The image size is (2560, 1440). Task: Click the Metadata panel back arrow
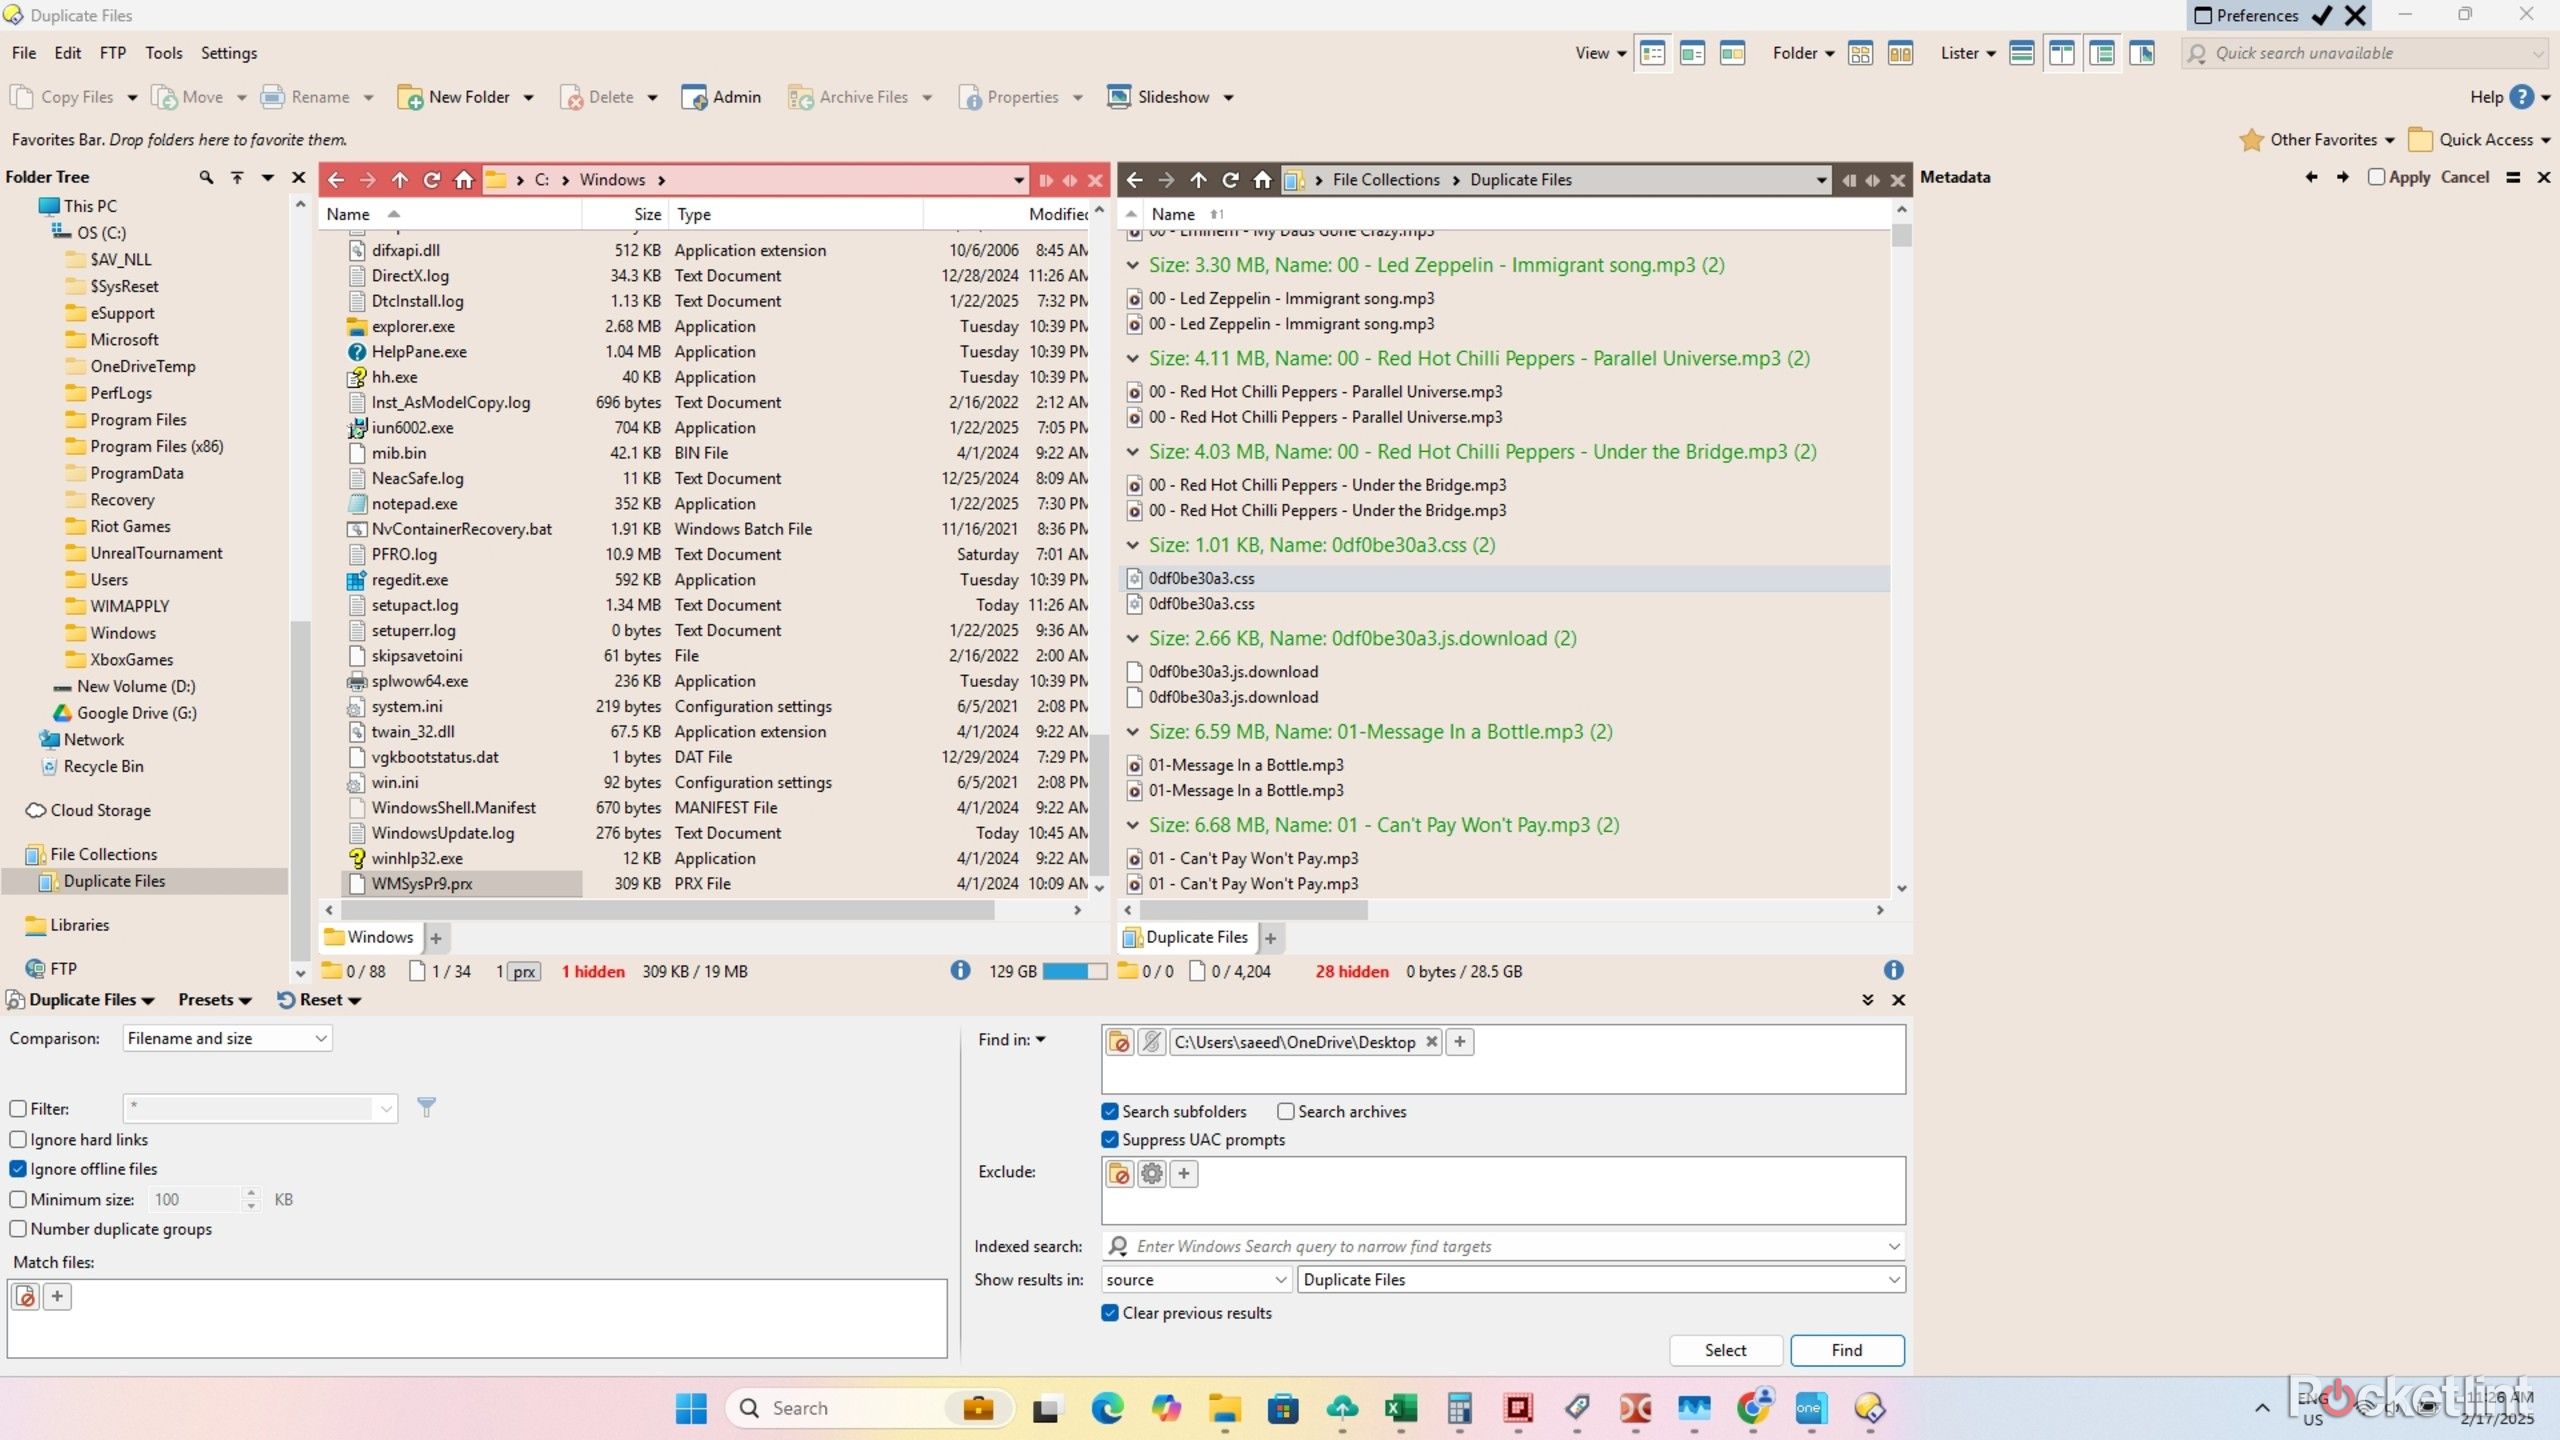point(2311,177)
